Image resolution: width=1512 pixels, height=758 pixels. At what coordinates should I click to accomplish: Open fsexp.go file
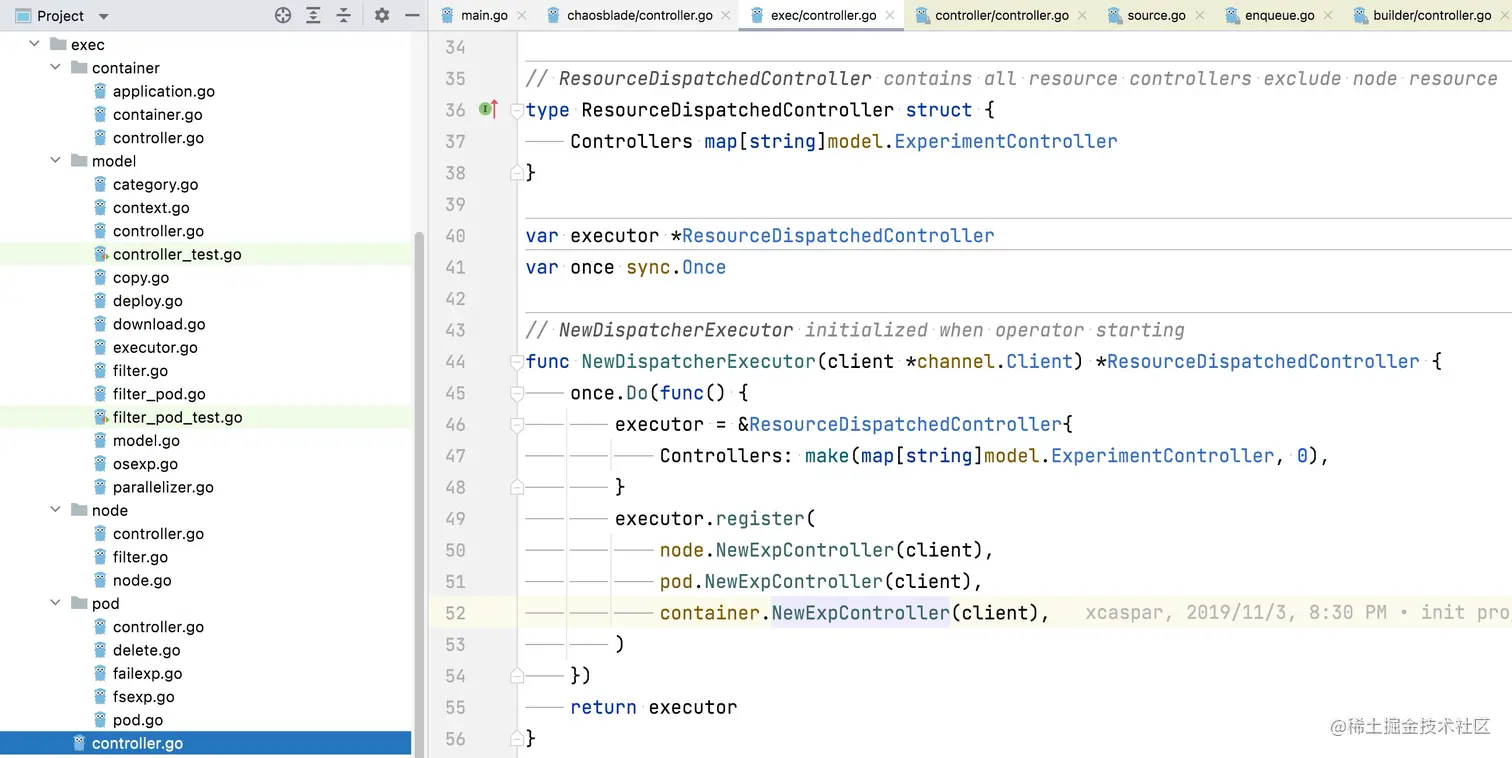(143, 696)
